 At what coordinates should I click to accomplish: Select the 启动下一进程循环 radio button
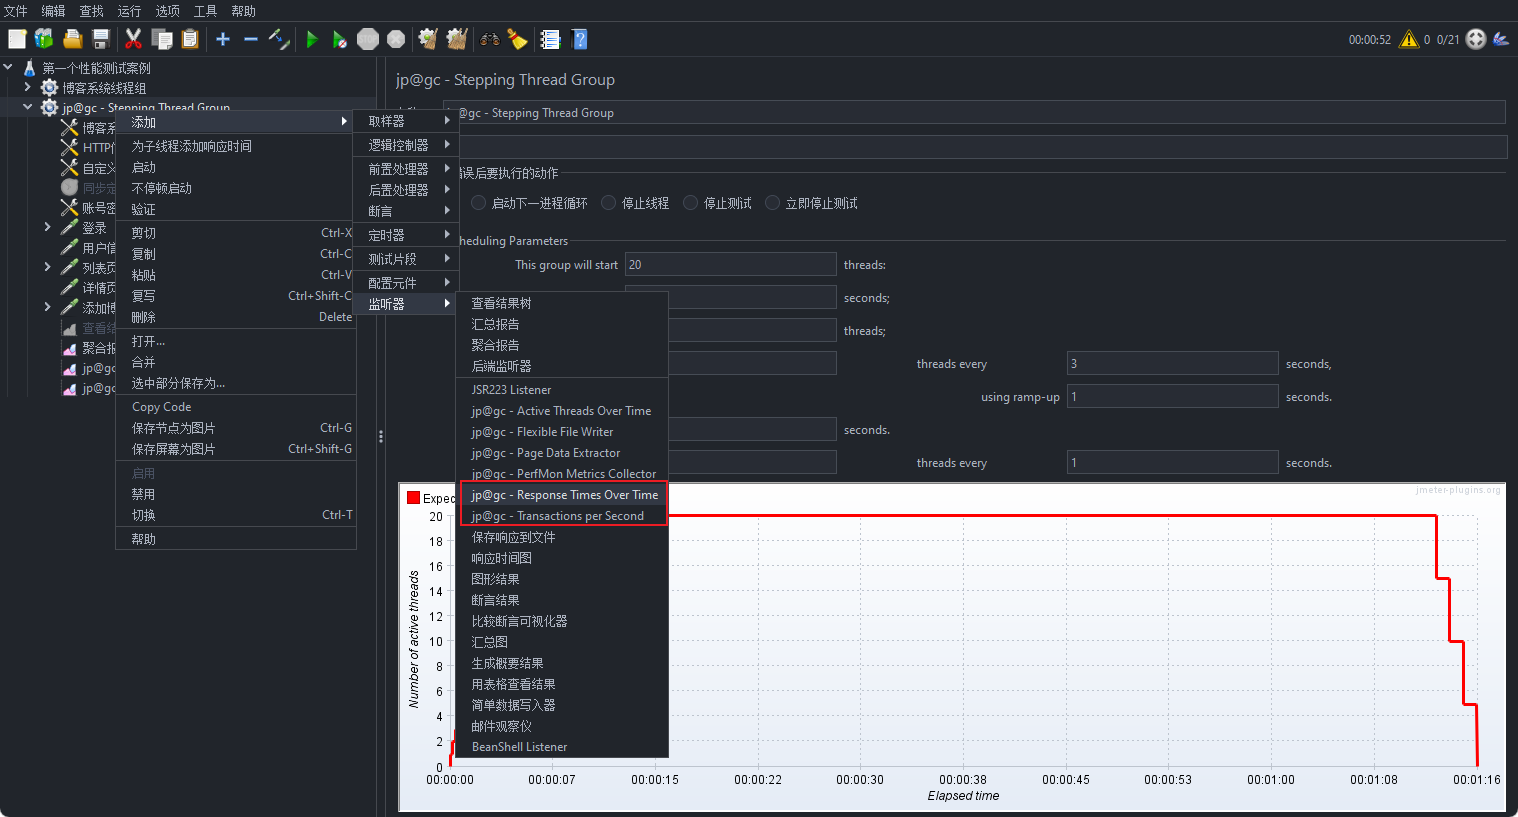(x=479, y=203)
